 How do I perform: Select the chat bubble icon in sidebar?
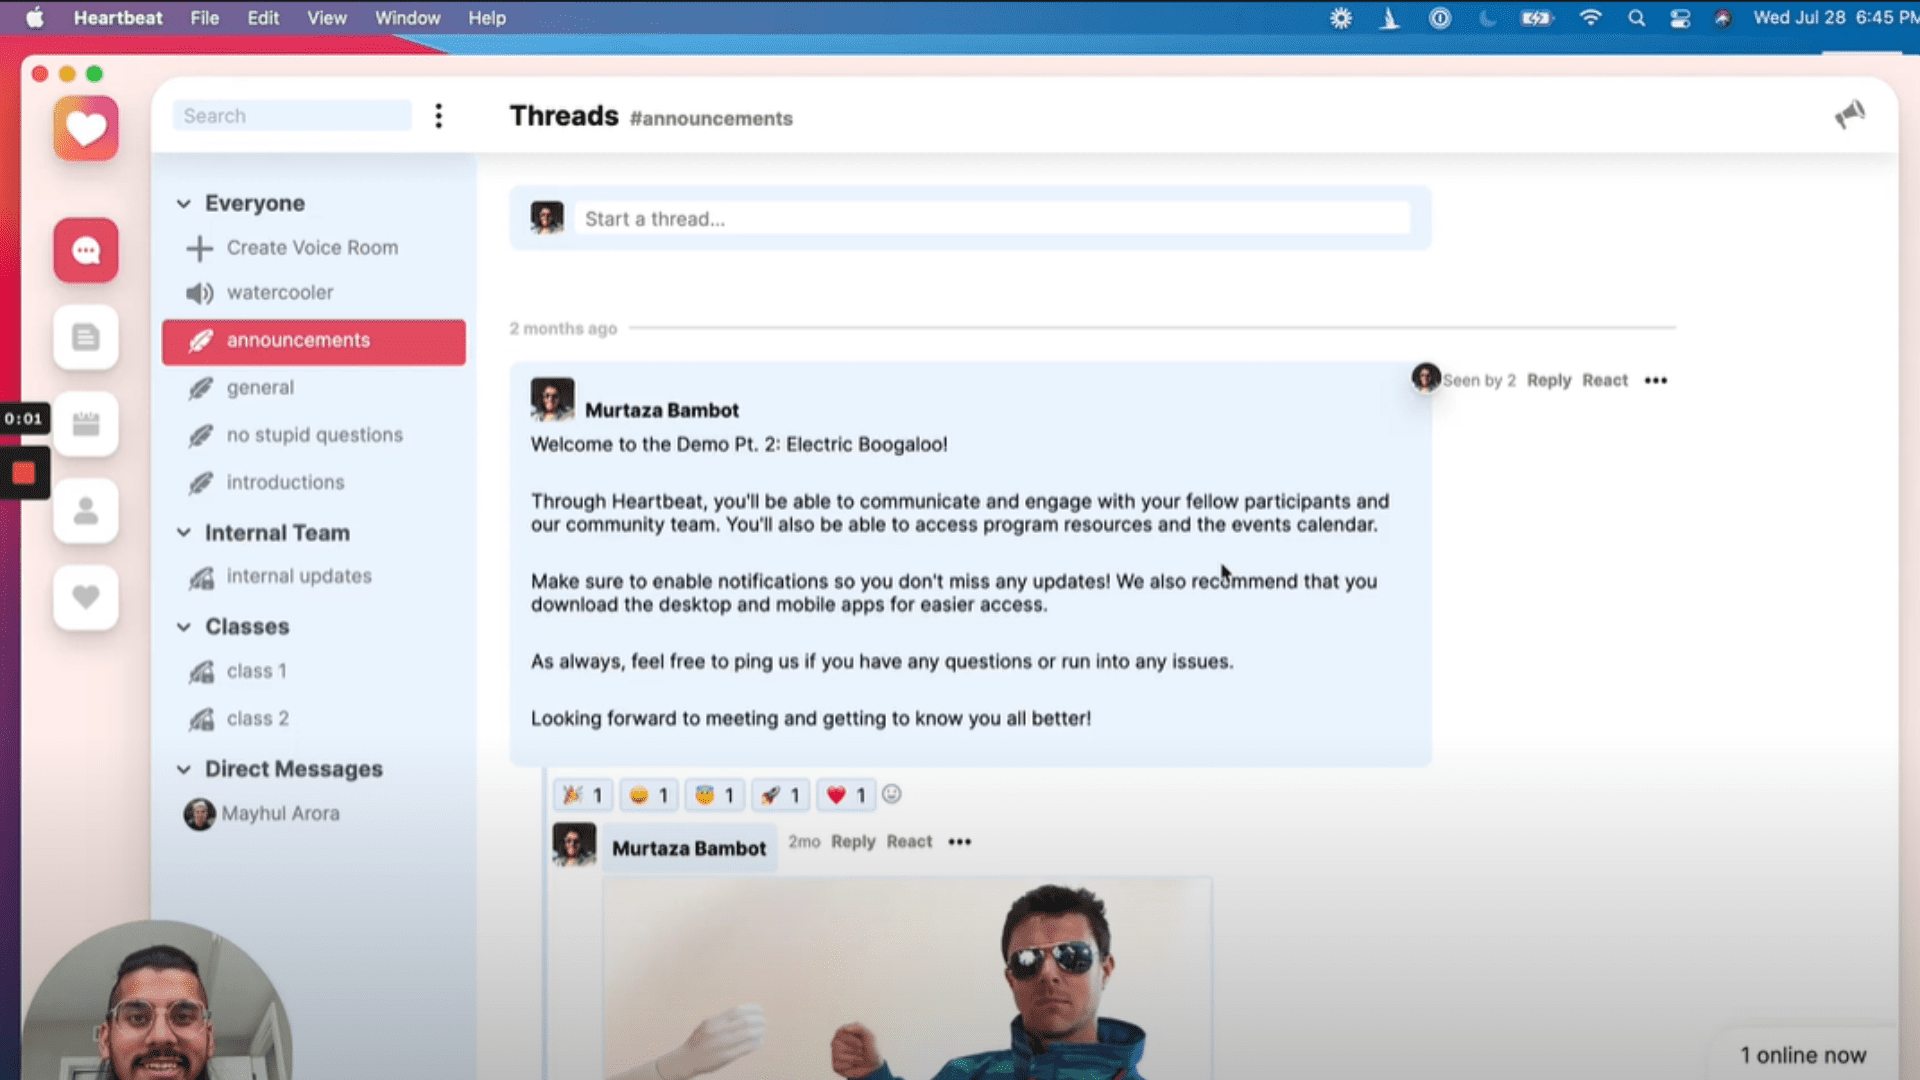point(87,251)
